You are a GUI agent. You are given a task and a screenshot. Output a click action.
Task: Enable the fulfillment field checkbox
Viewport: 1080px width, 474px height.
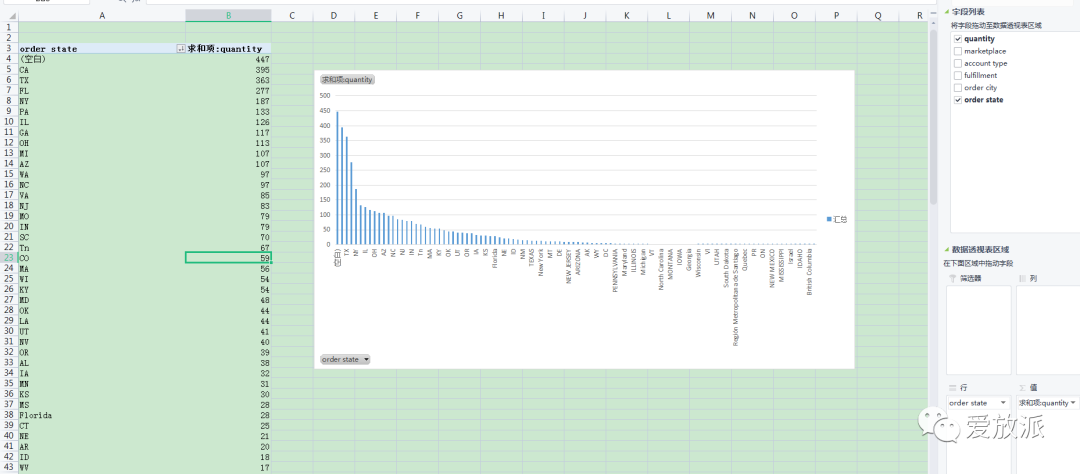point(958,75)
